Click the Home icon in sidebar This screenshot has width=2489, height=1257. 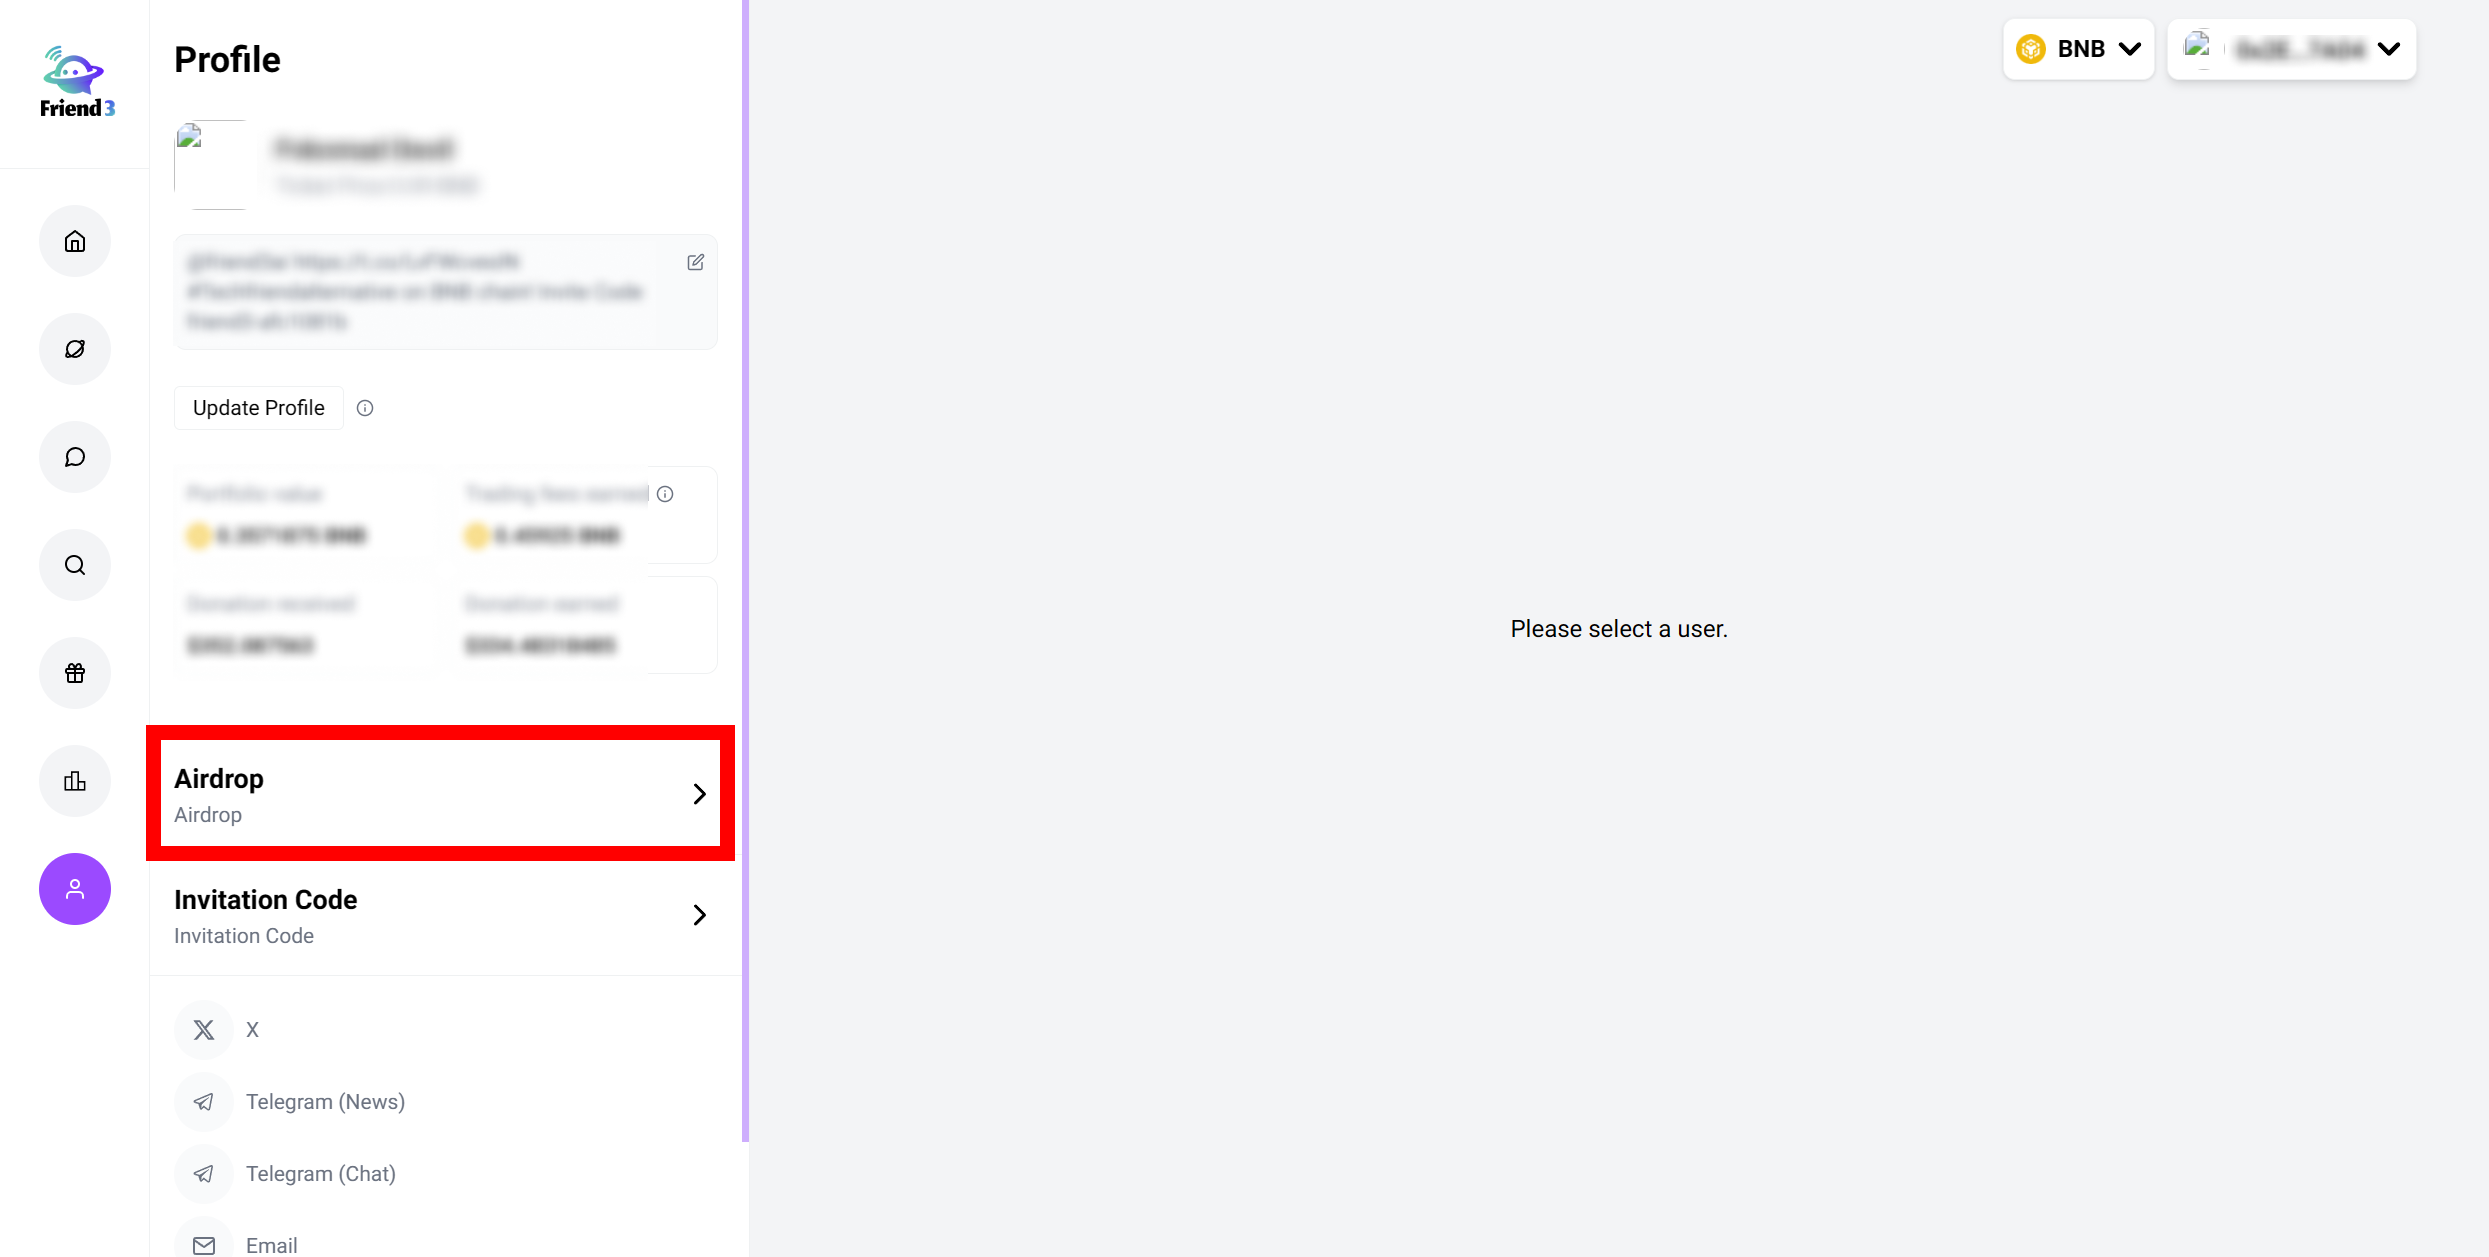pos(75,241)
